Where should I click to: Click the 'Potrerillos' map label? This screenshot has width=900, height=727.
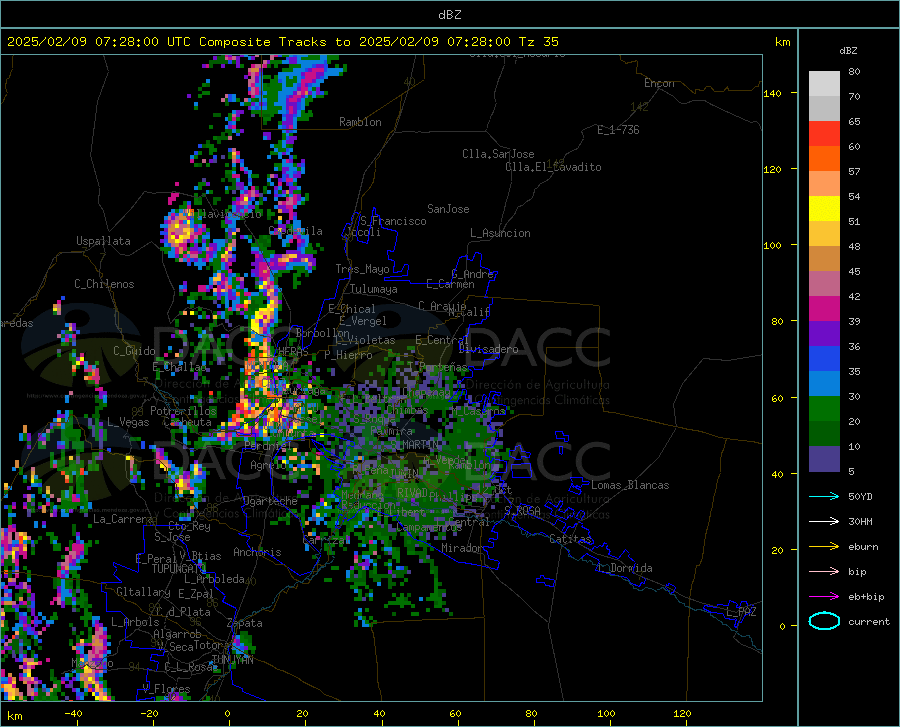[x=183, y=411]
